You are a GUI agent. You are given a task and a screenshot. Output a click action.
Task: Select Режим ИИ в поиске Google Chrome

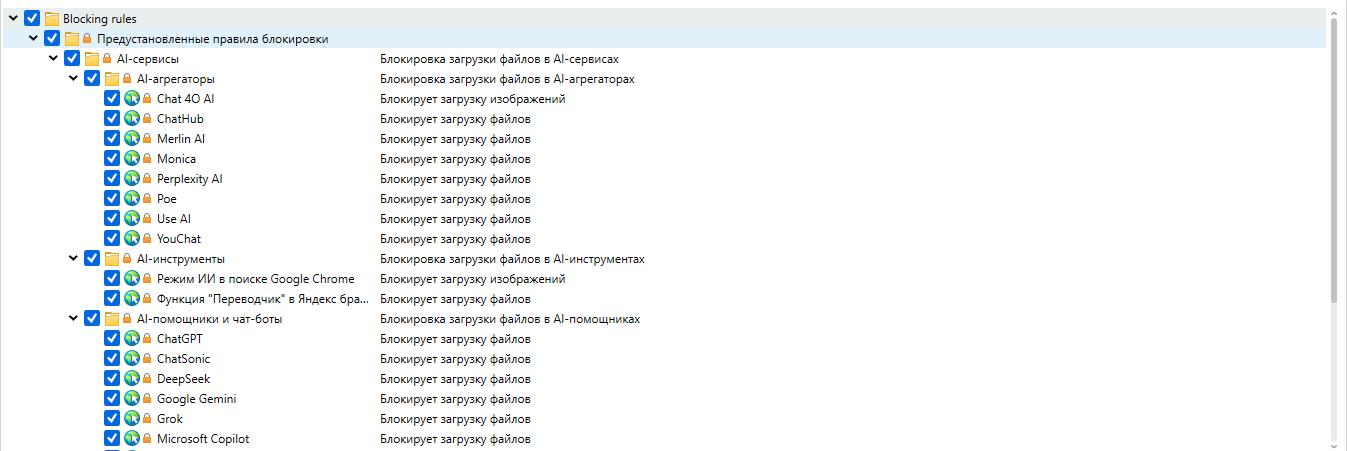click(x=255, y=279)
